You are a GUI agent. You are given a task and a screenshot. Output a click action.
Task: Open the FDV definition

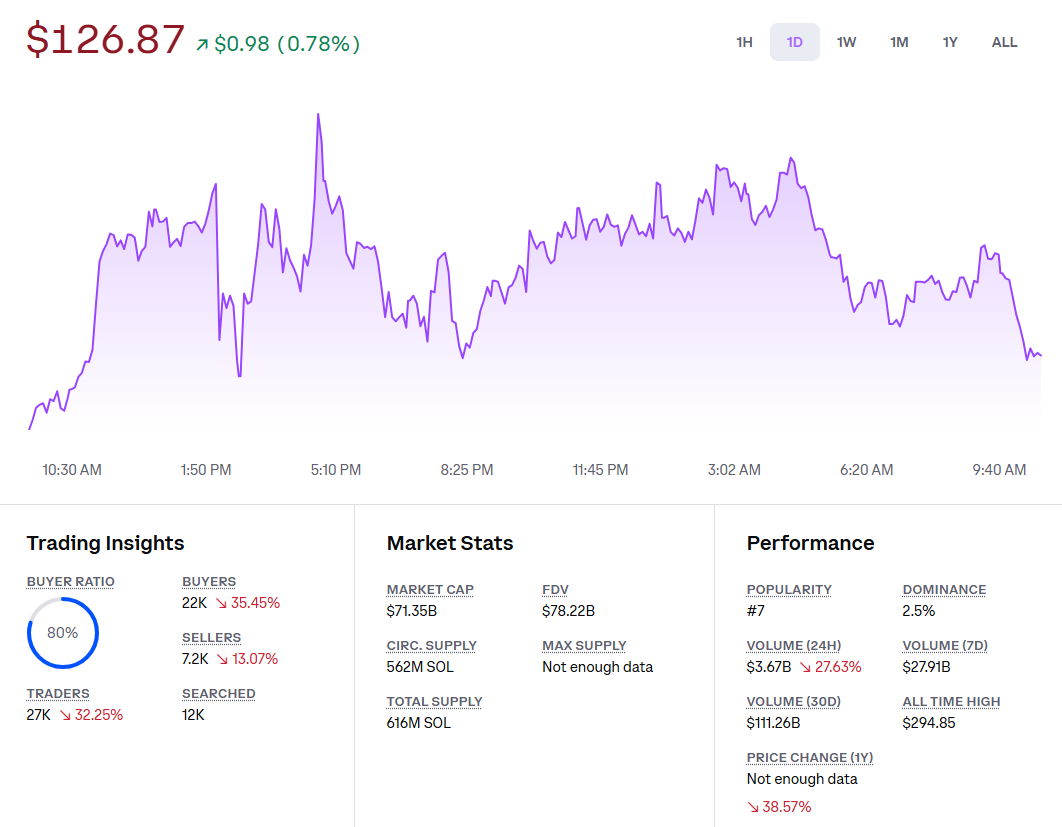tap(555, 589)
